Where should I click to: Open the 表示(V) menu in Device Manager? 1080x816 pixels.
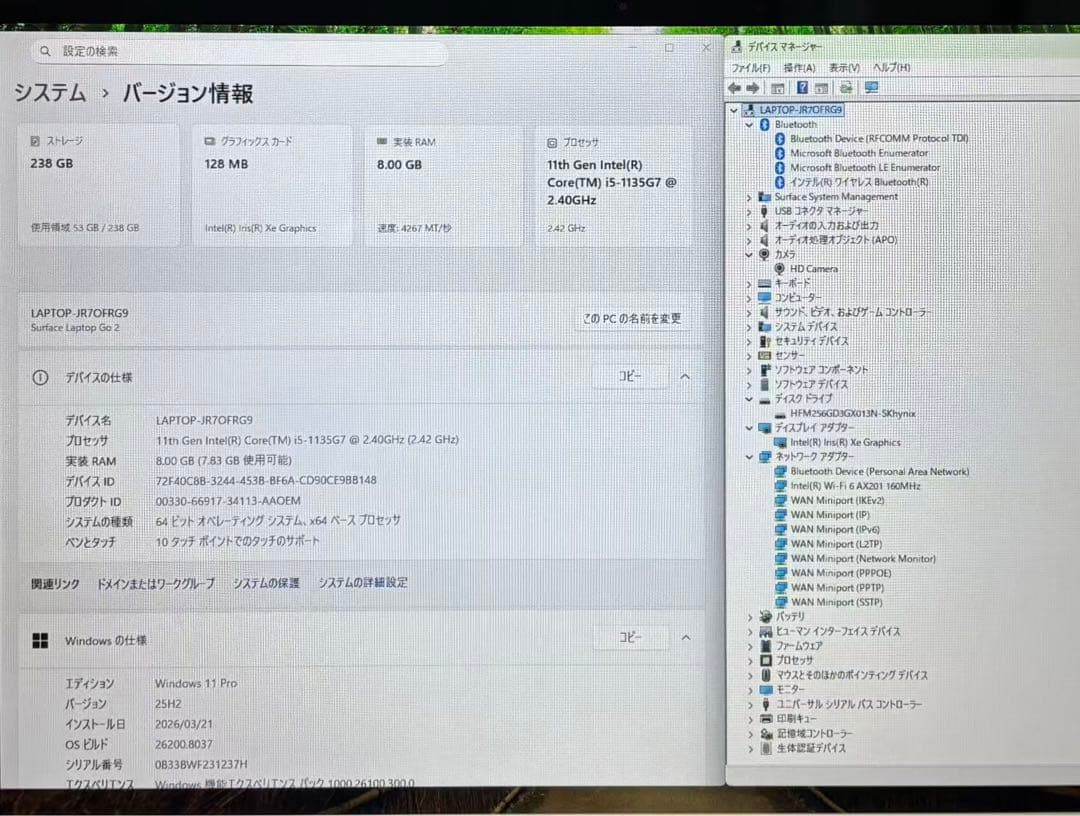tap(842, 67)
